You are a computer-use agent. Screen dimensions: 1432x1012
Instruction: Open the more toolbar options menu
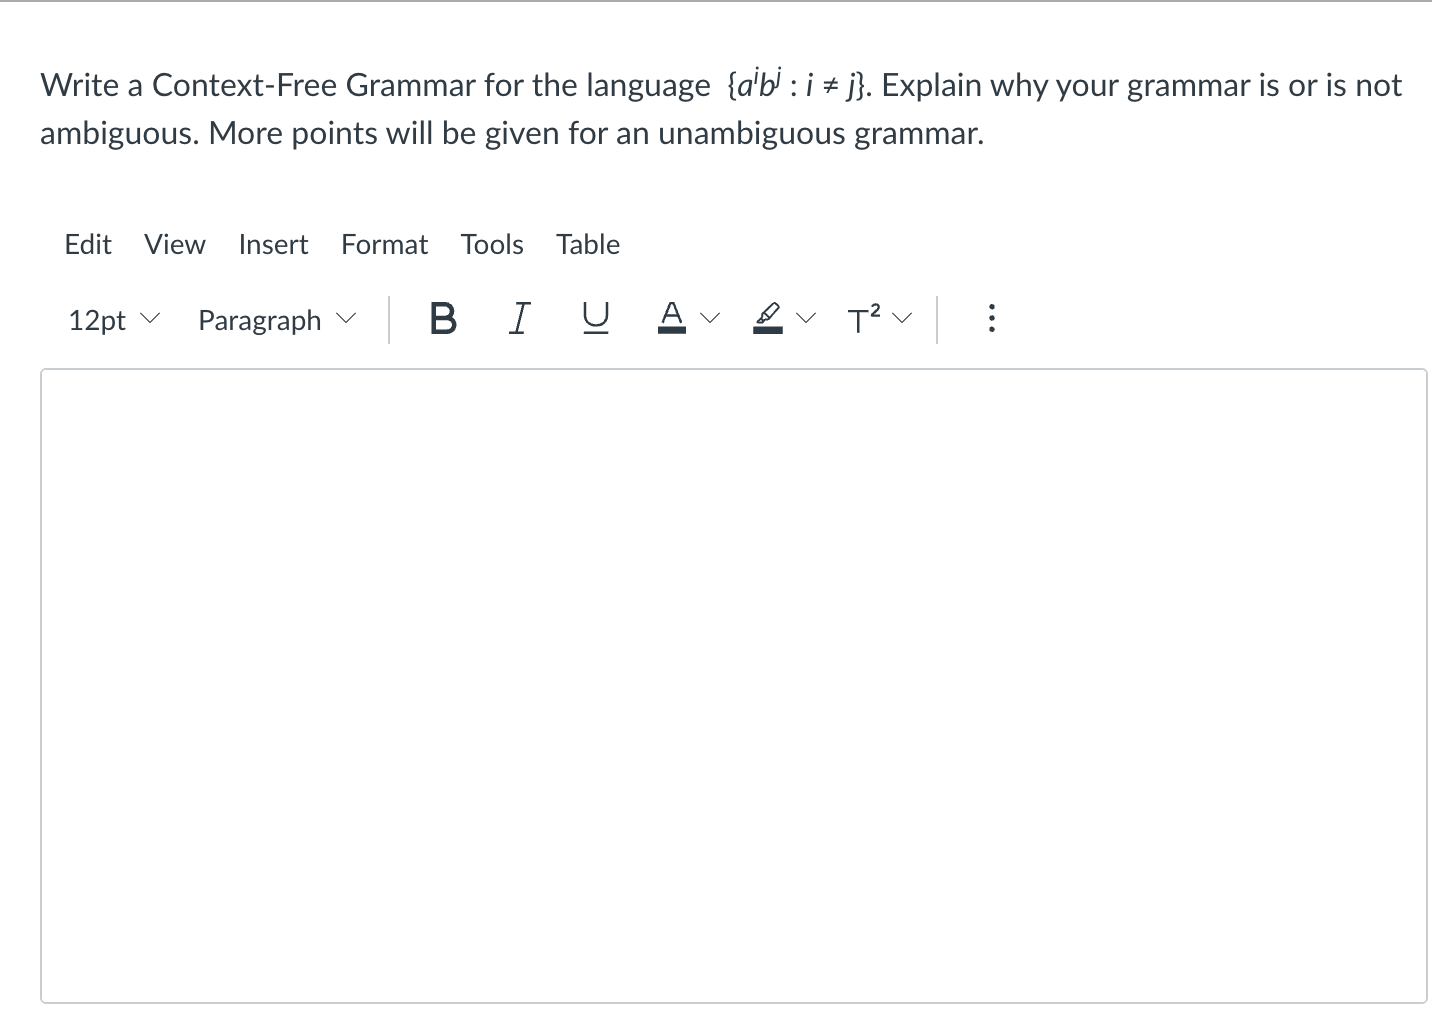click(x=991, y=318)
